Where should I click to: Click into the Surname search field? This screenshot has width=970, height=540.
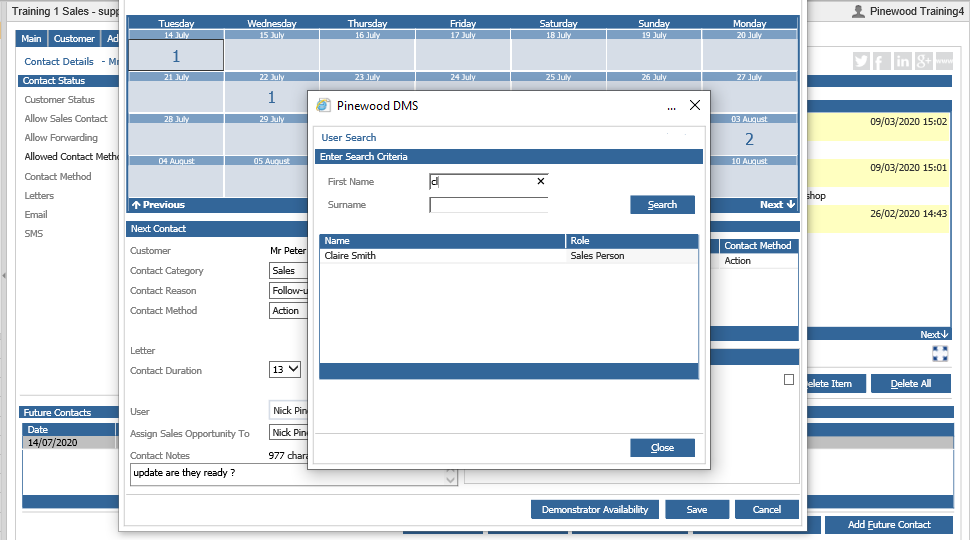[489, 205]
